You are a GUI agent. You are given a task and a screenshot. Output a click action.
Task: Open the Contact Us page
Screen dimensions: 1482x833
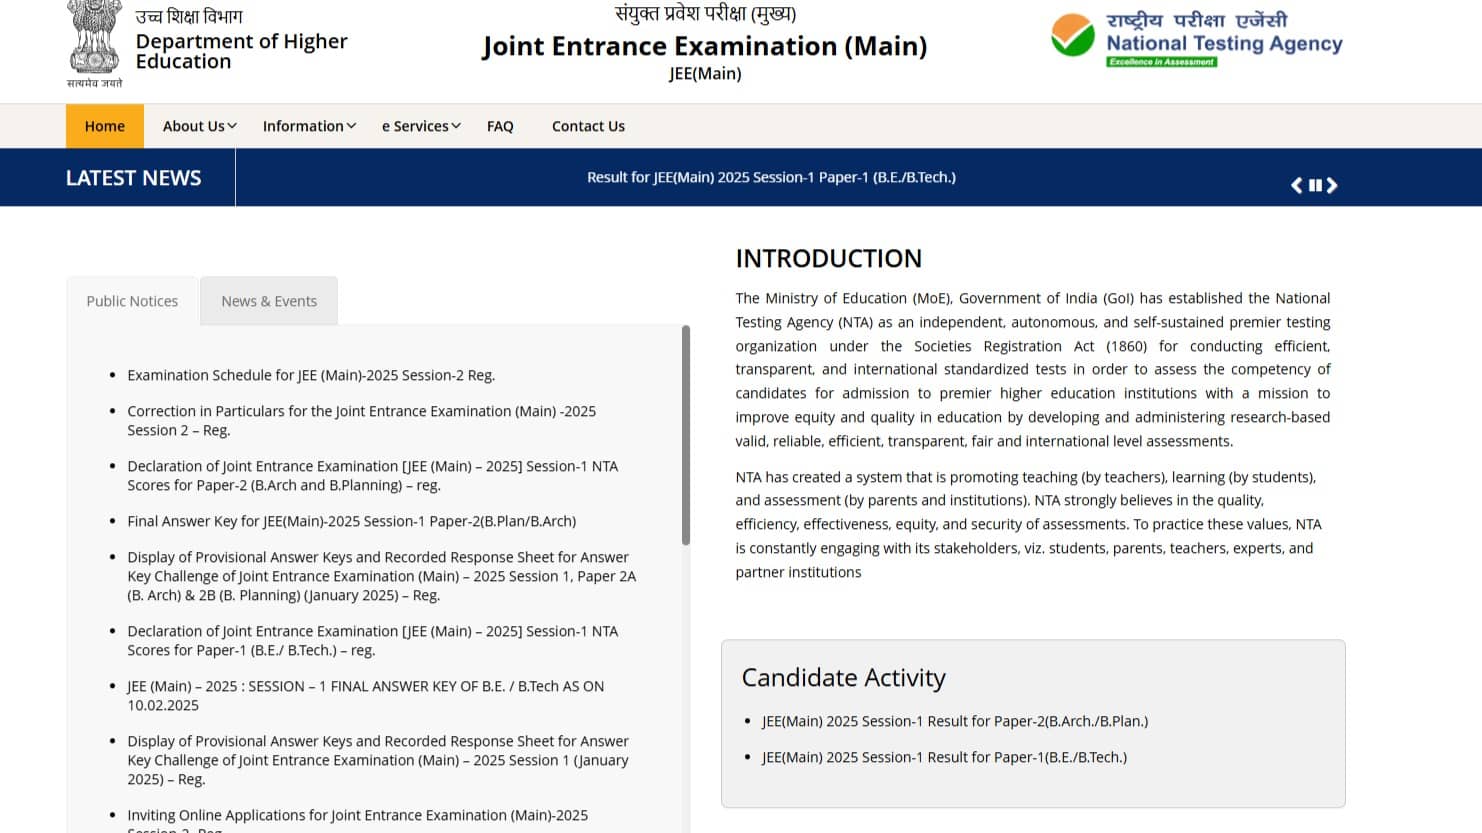[x=588, y=126]
